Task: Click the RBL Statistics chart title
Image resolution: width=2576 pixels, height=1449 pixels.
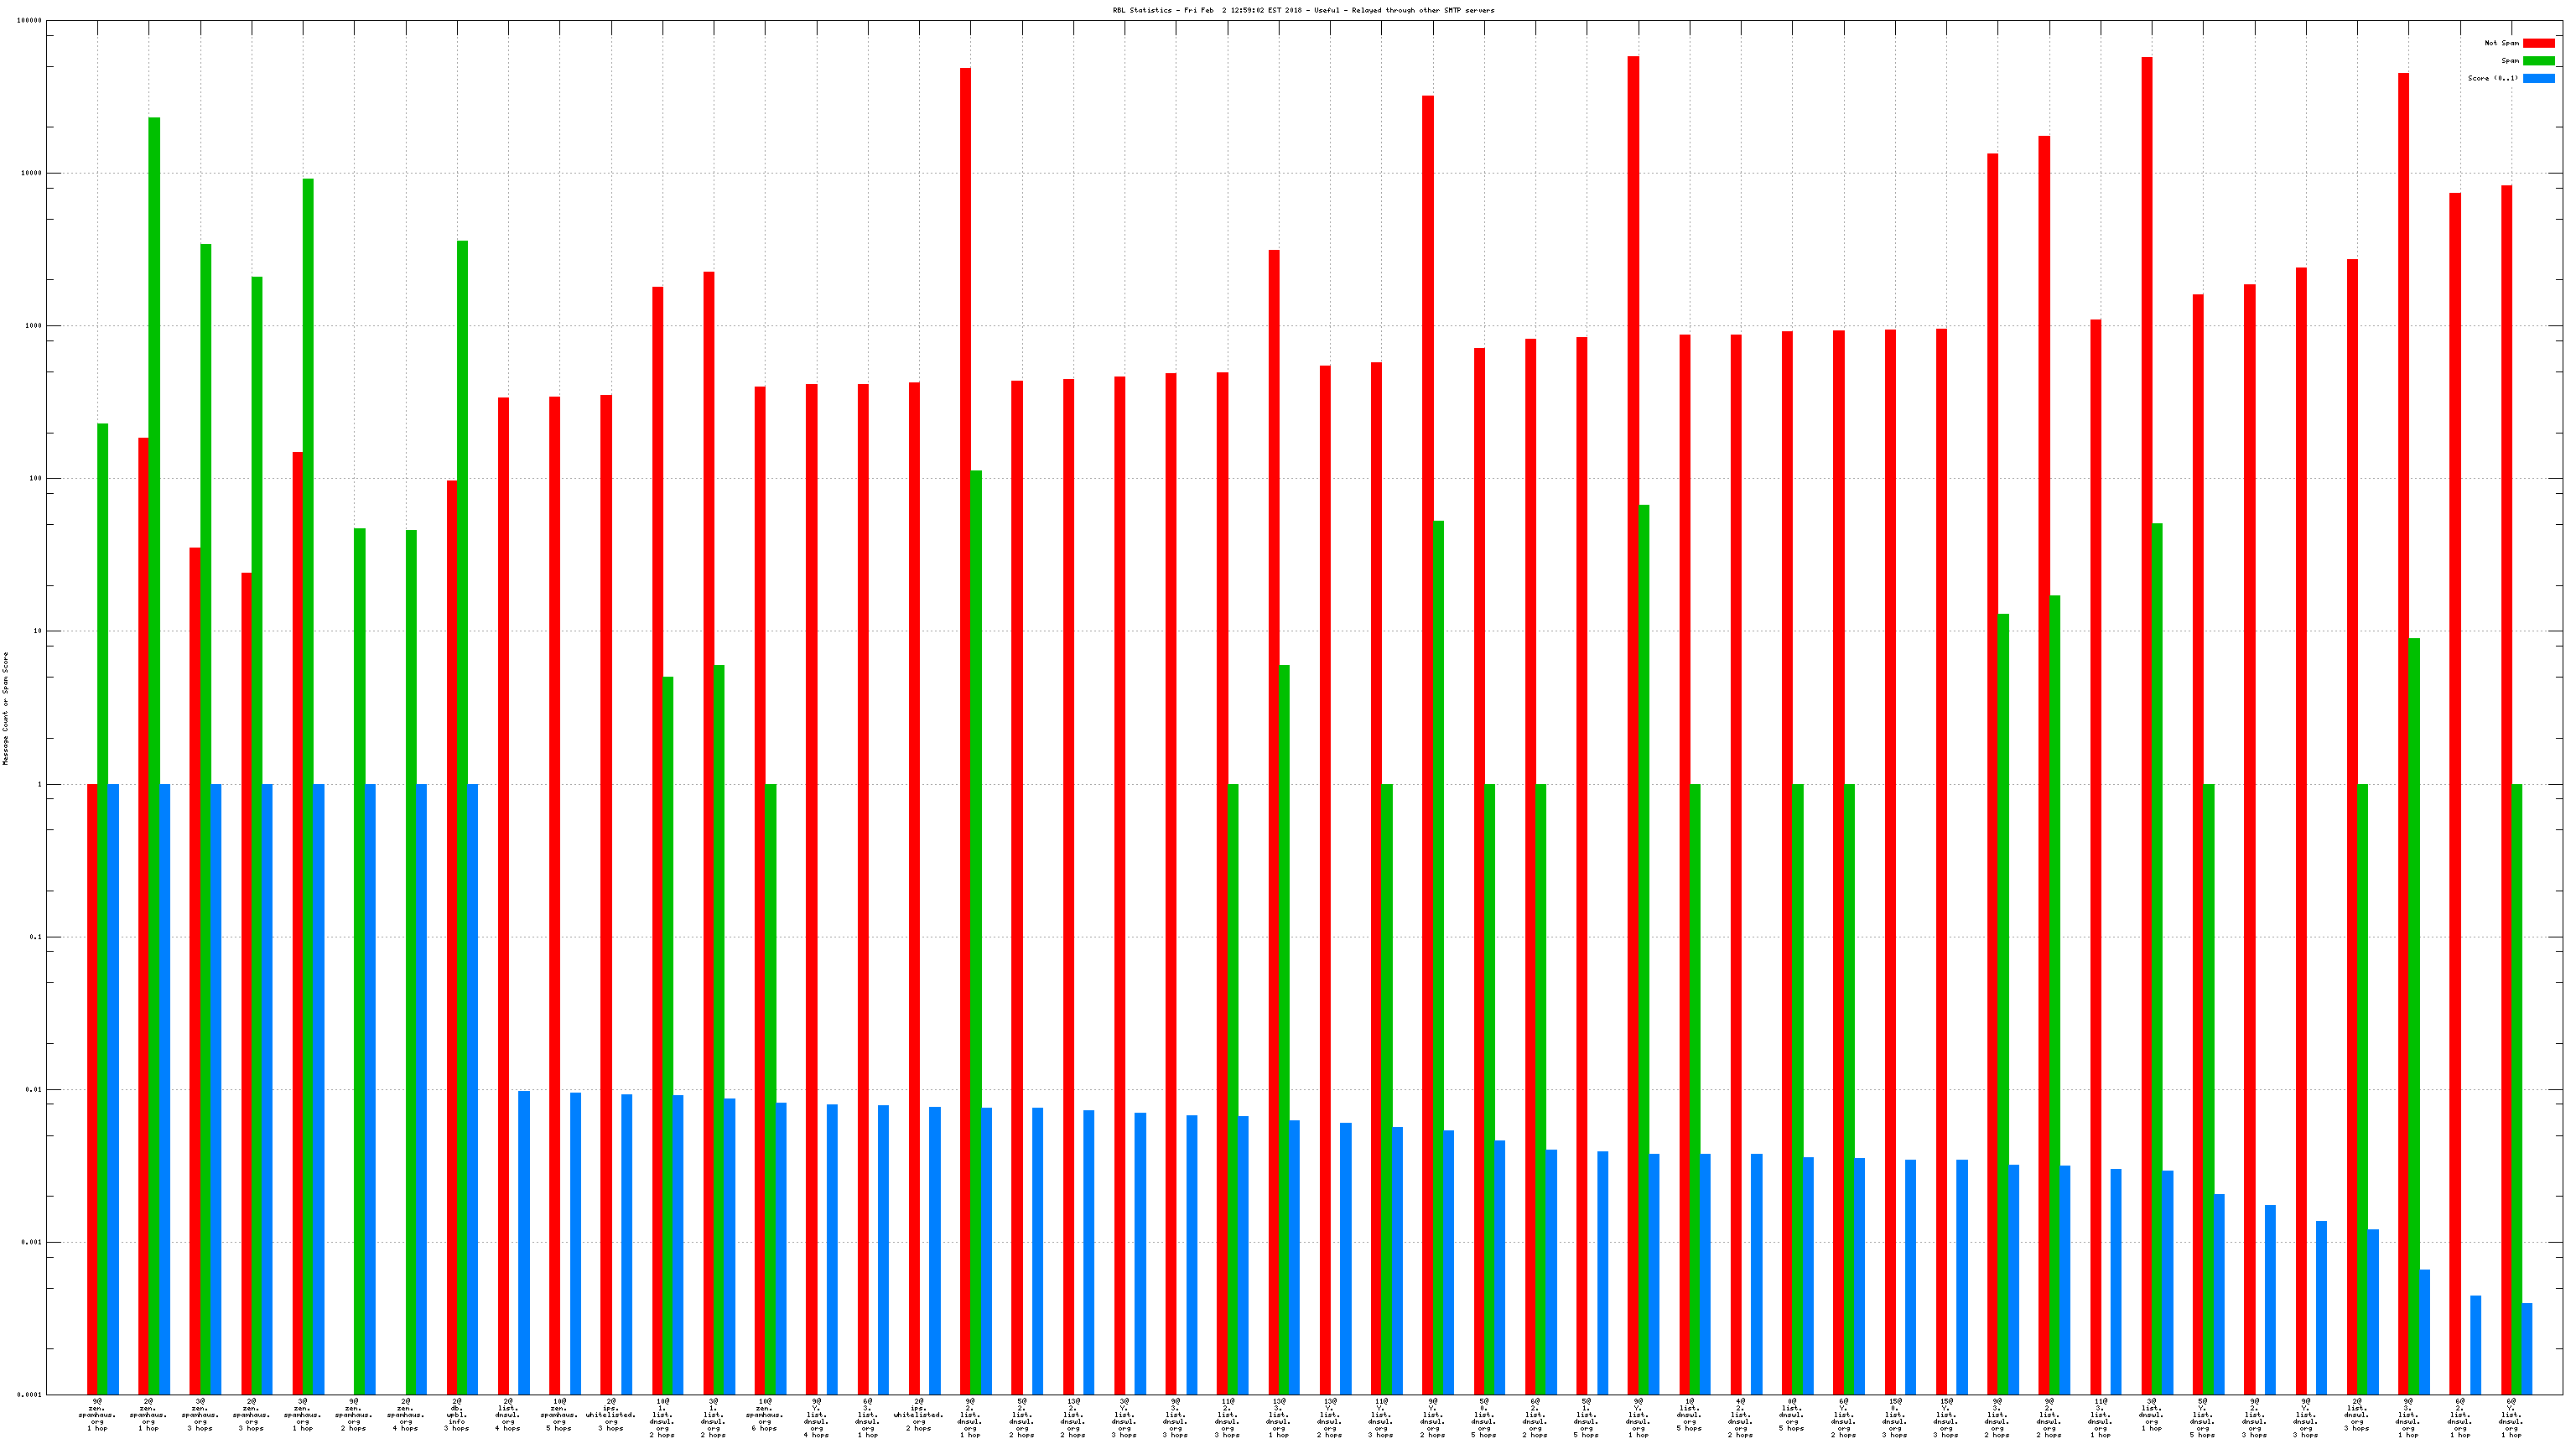Action: tap(1303, 10)
